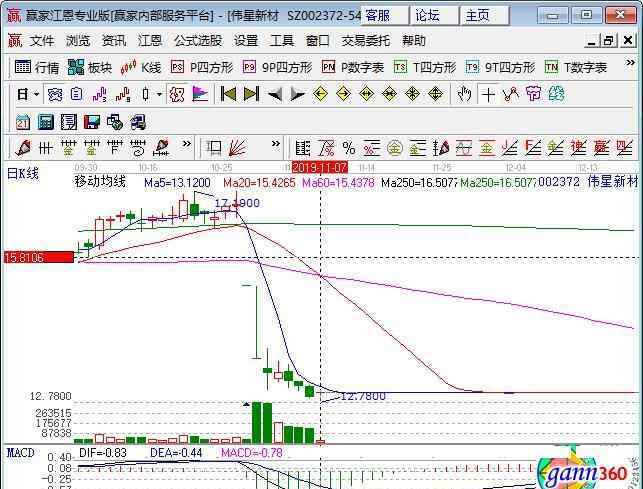Open the T数字表 tool
The image size is (643, 489).
point(575,67)
